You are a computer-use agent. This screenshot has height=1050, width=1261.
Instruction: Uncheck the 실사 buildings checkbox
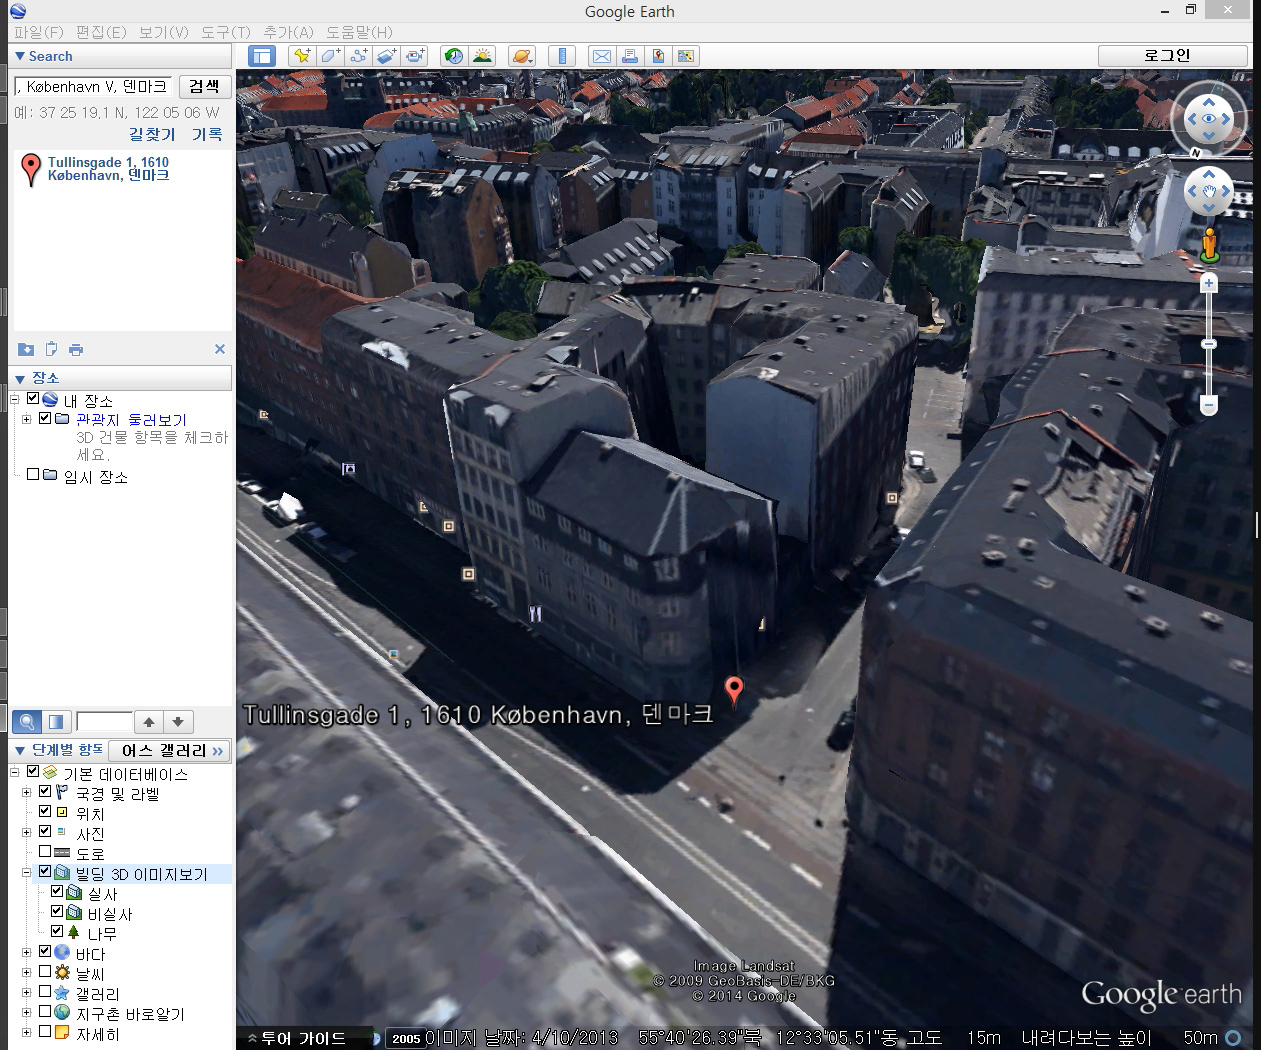point(57,892)
